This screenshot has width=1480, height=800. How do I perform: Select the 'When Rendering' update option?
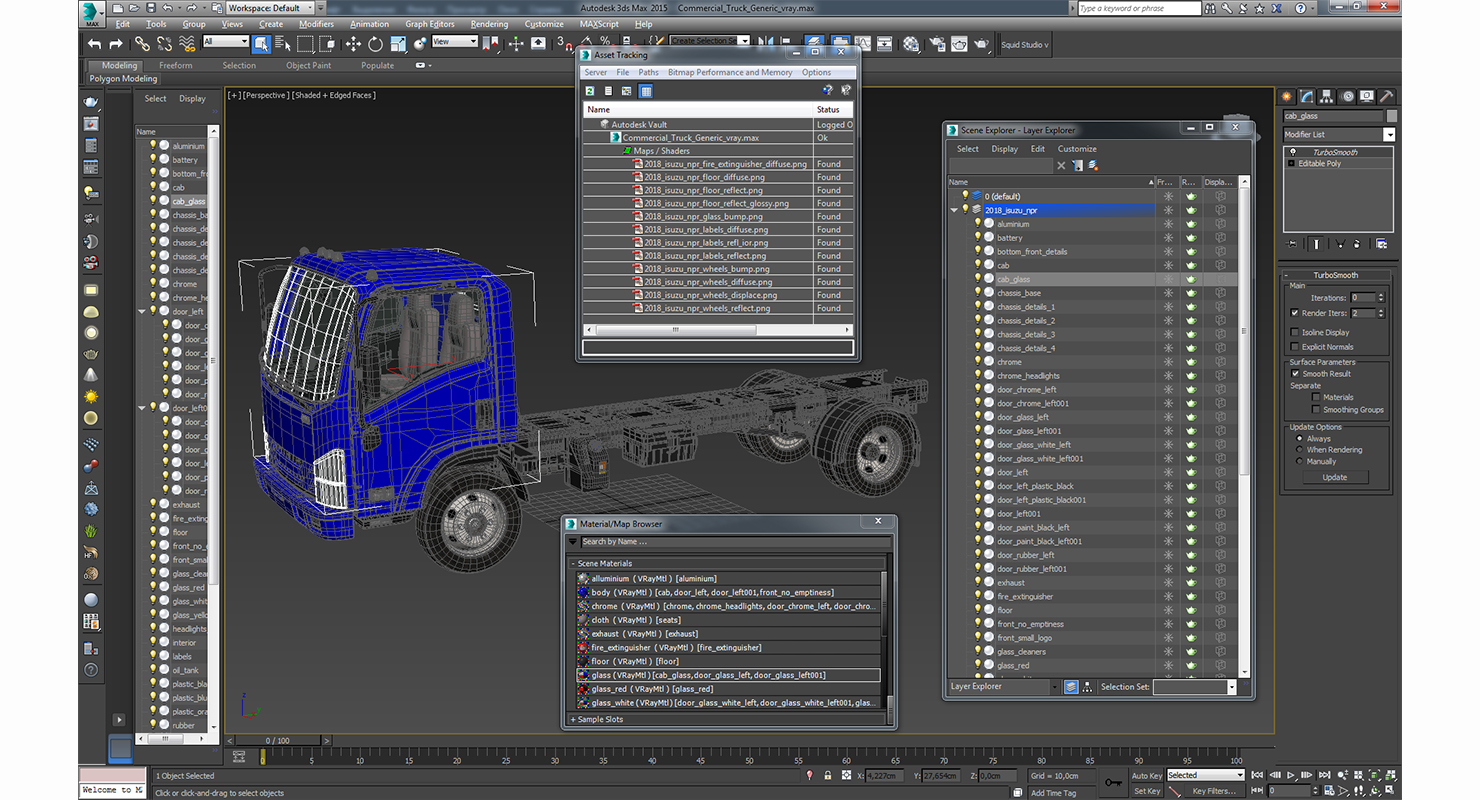[x=1300, y=450]
